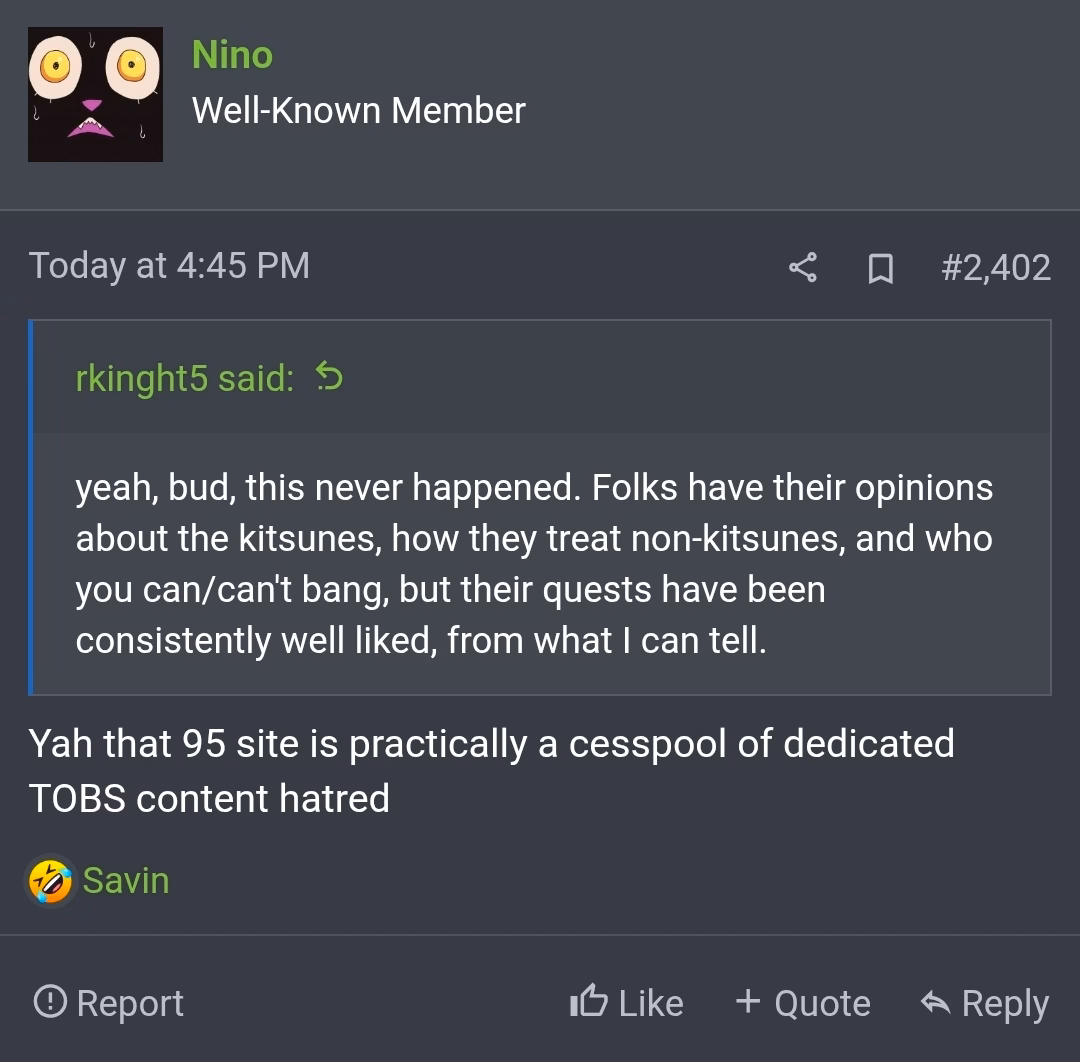Click the Well-Known Member user title
1080x1062 pixels.
pos(358,110)
